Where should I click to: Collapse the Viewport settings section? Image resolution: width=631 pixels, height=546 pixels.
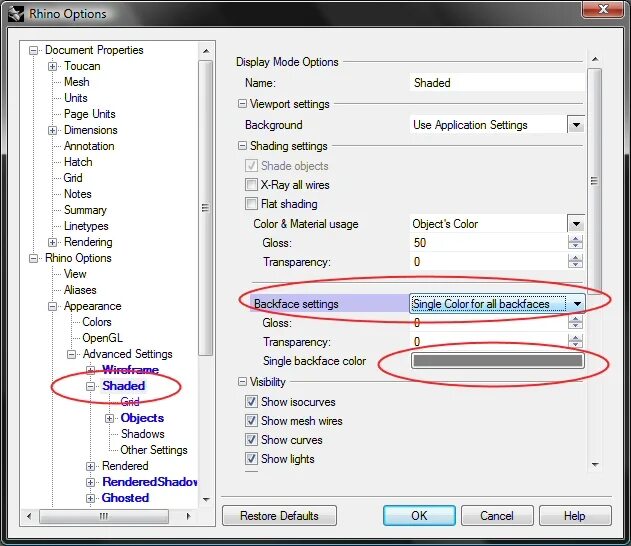pos(242,104)
